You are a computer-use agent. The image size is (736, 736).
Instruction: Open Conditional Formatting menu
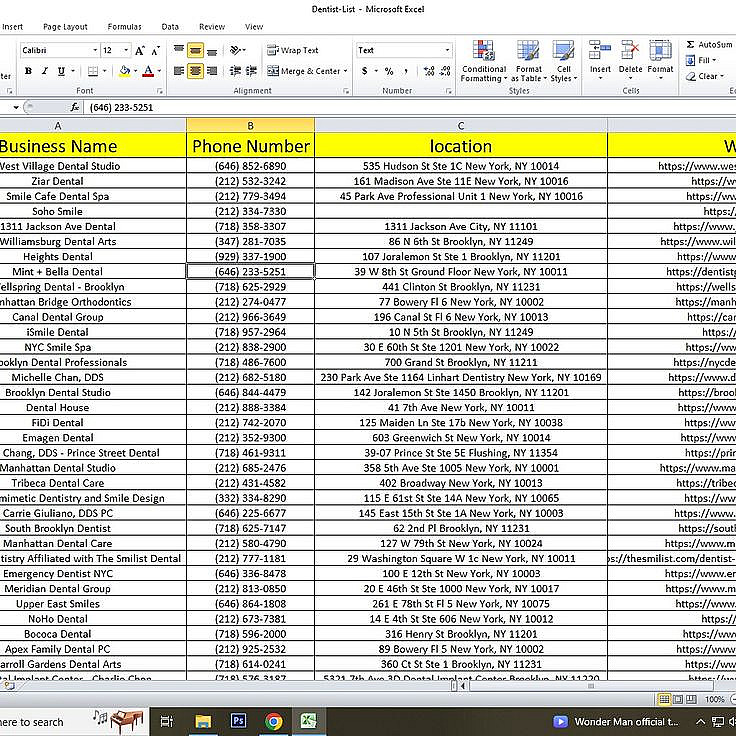[x=483, y=61]
